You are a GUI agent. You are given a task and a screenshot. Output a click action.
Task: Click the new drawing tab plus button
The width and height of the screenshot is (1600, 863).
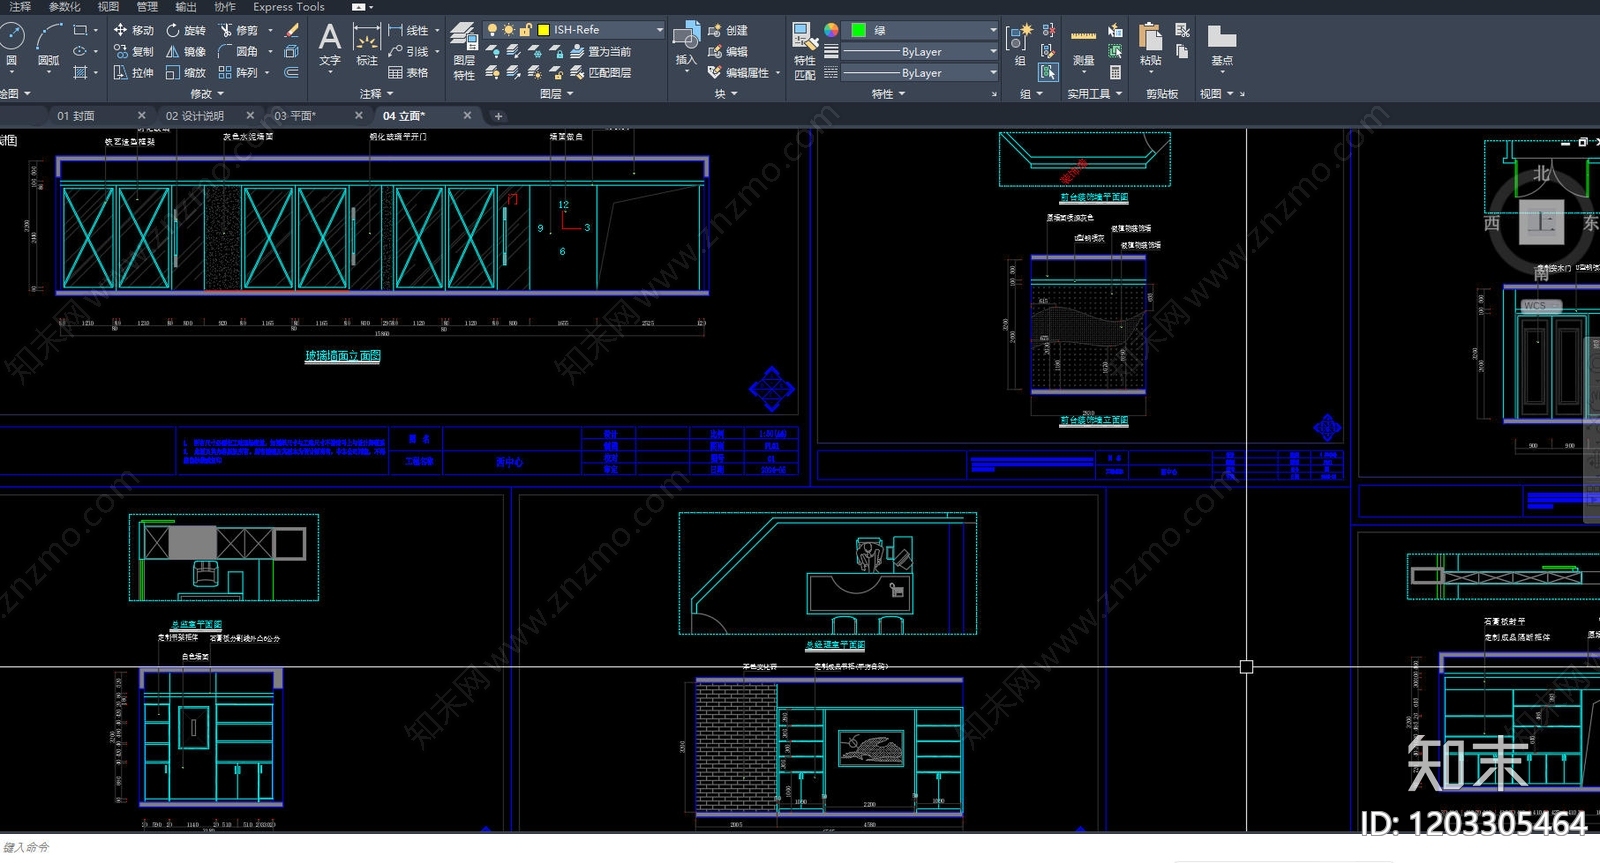click(498, 116)
